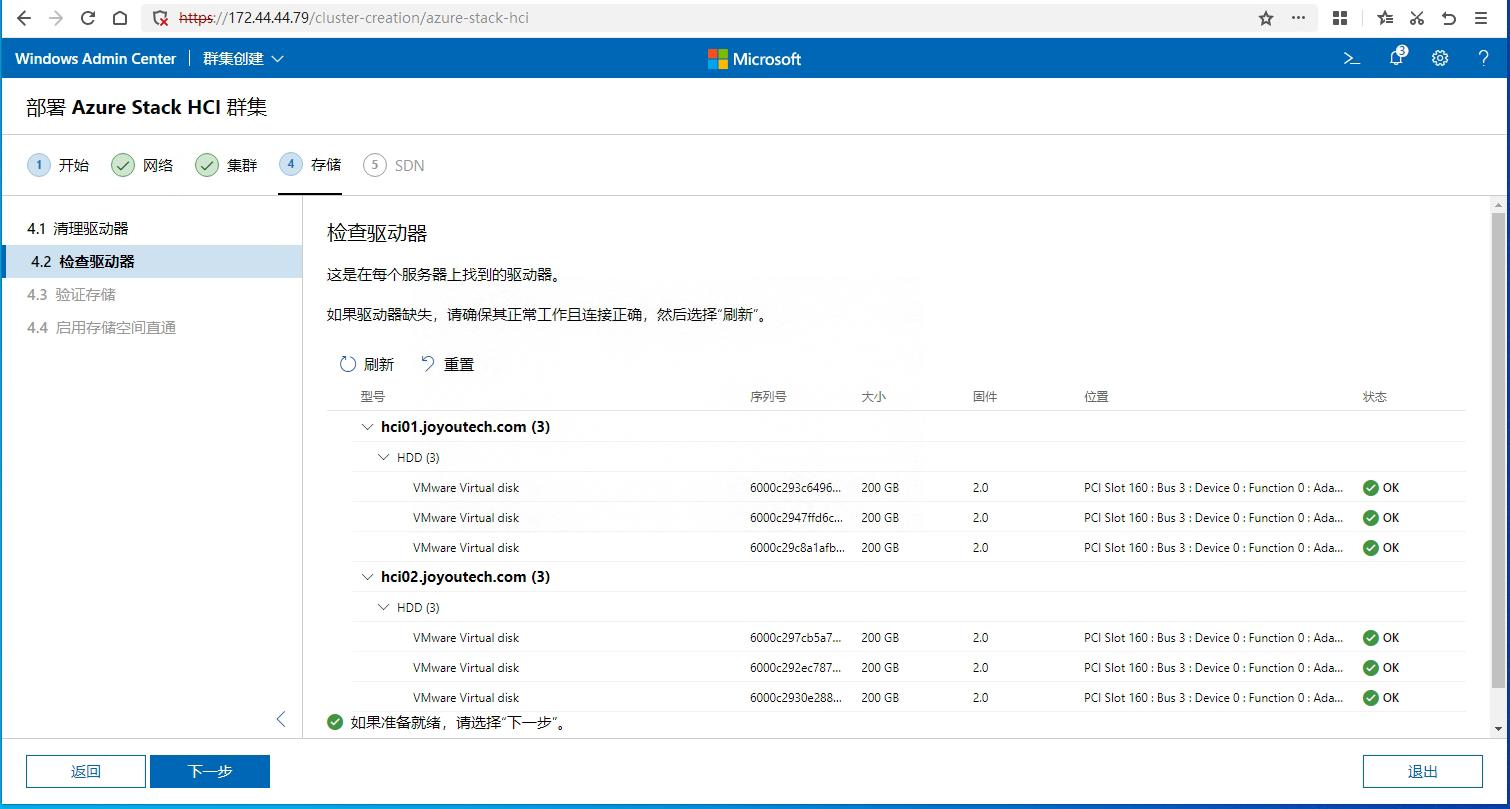This screenshot has height=809, width=1510.
Task: Click the OK status icon for disk 6000c2930e288
Action: [1371, 698]
